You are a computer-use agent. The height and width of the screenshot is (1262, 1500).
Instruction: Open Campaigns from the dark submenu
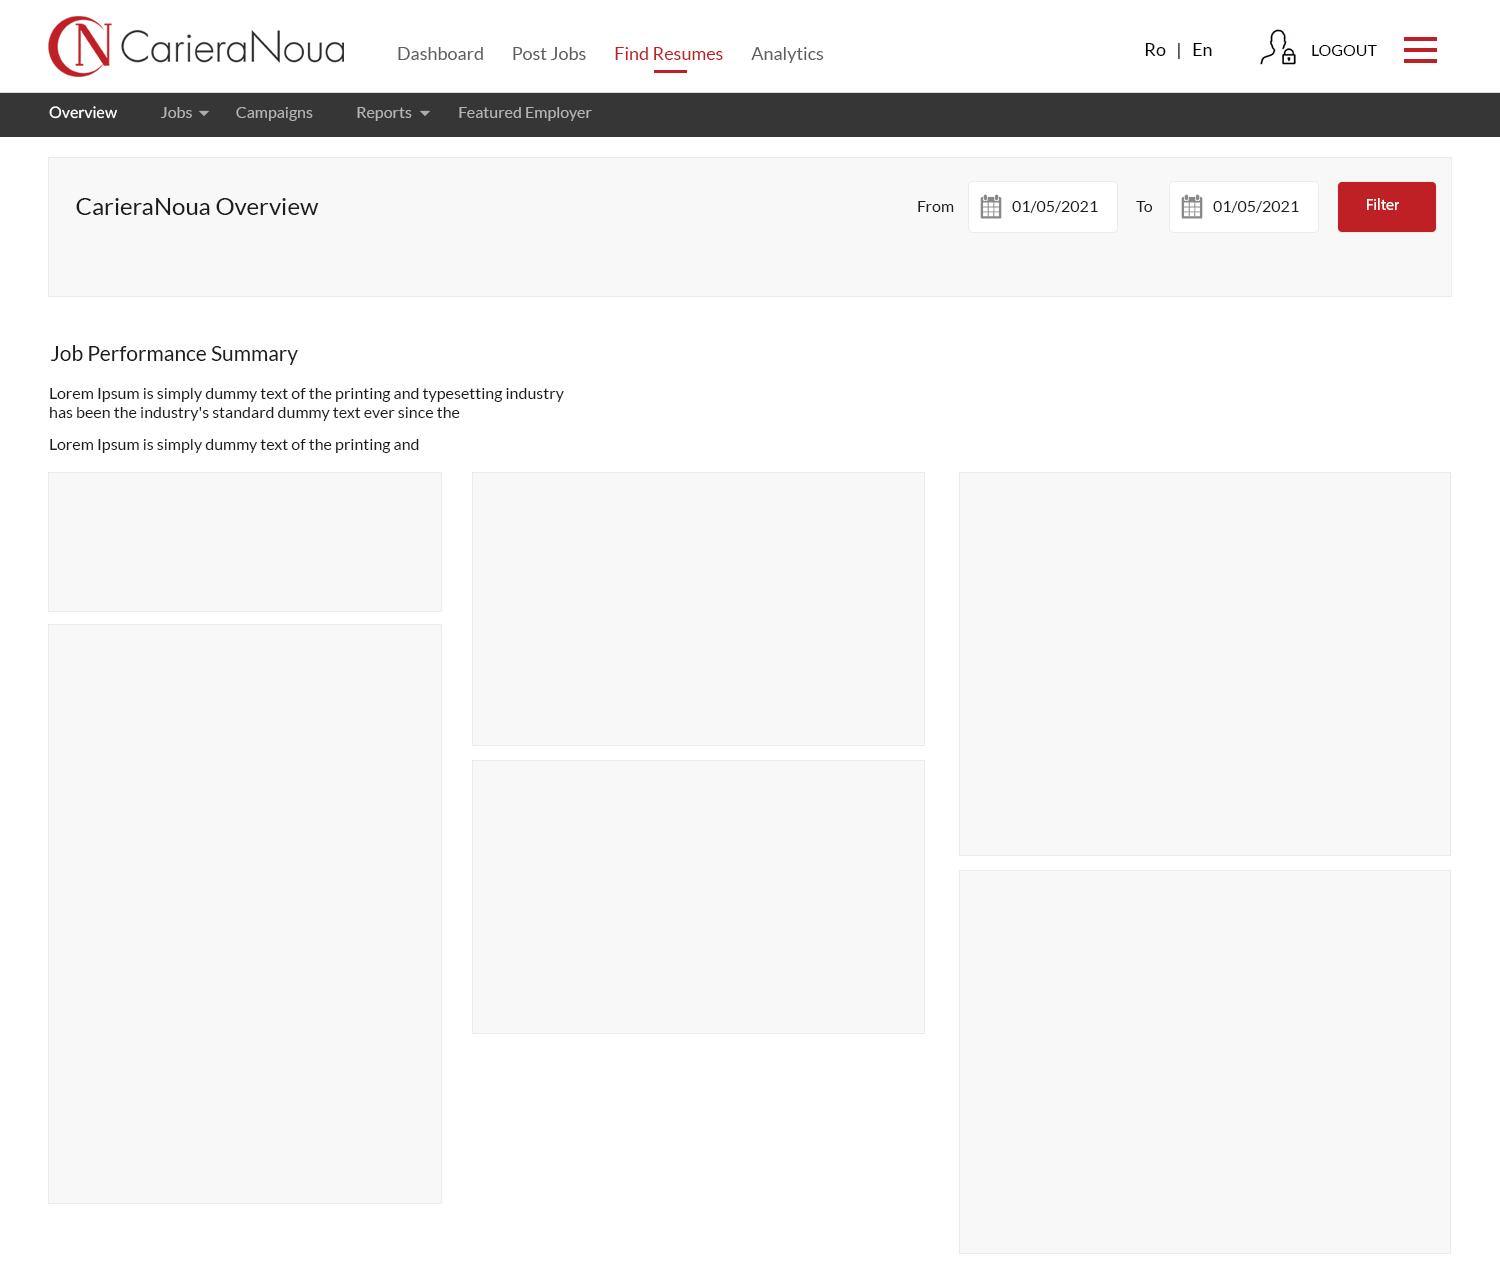(x=274, y=113)
